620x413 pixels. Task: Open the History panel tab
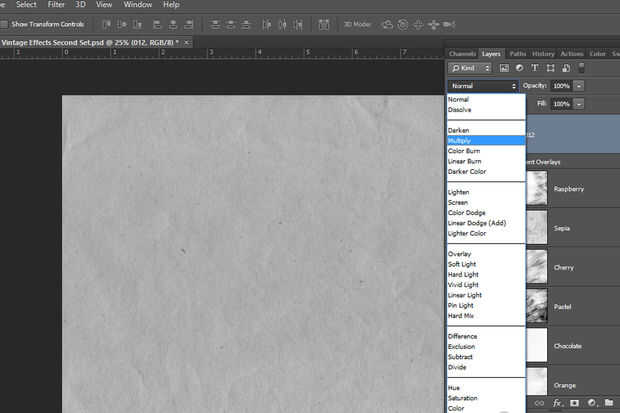tap(543, 53)
